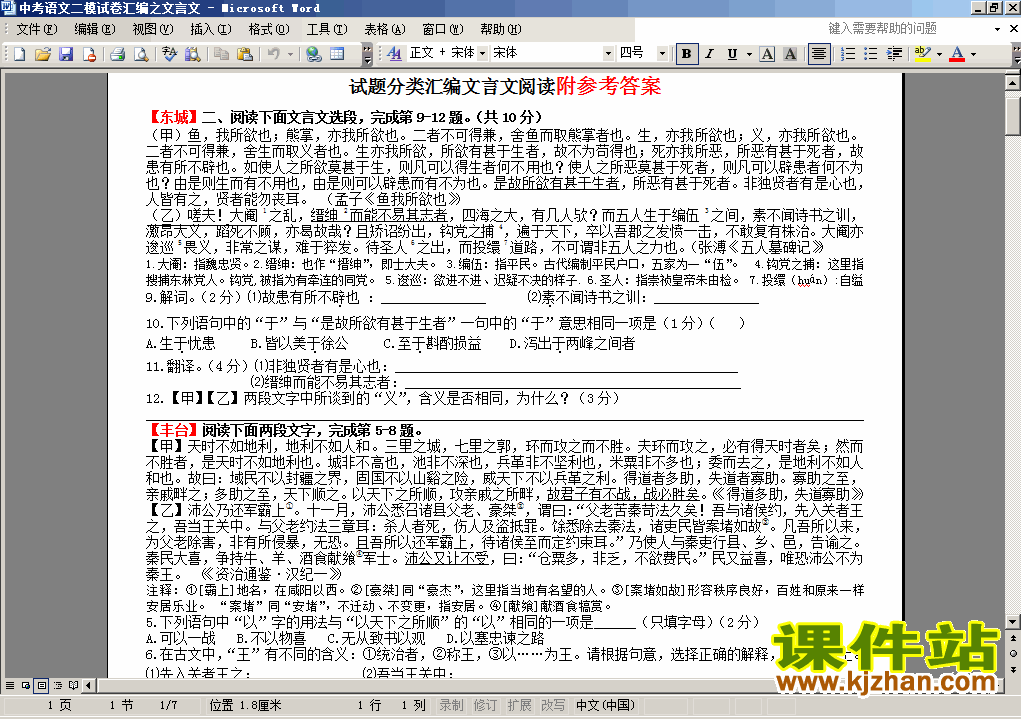Toggle center alignment

point(818,53)
